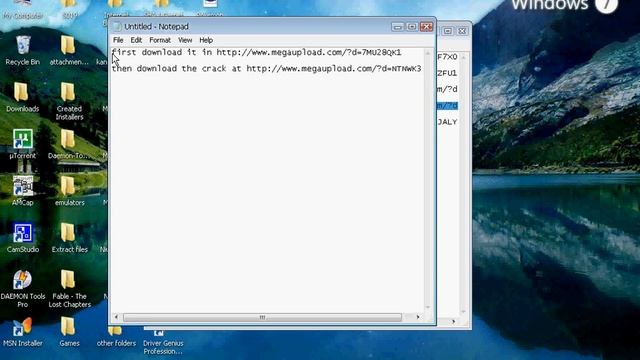640x360 pixels.
Task: Launch the CamStudio shortcut
Action: (22, 238)
